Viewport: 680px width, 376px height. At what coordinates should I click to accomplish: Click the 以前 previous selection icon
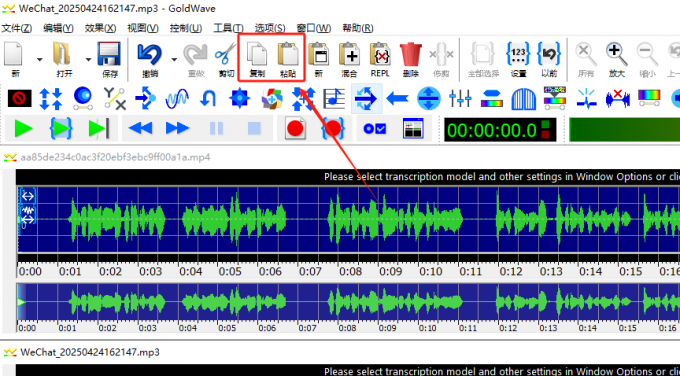click(549, 54)
